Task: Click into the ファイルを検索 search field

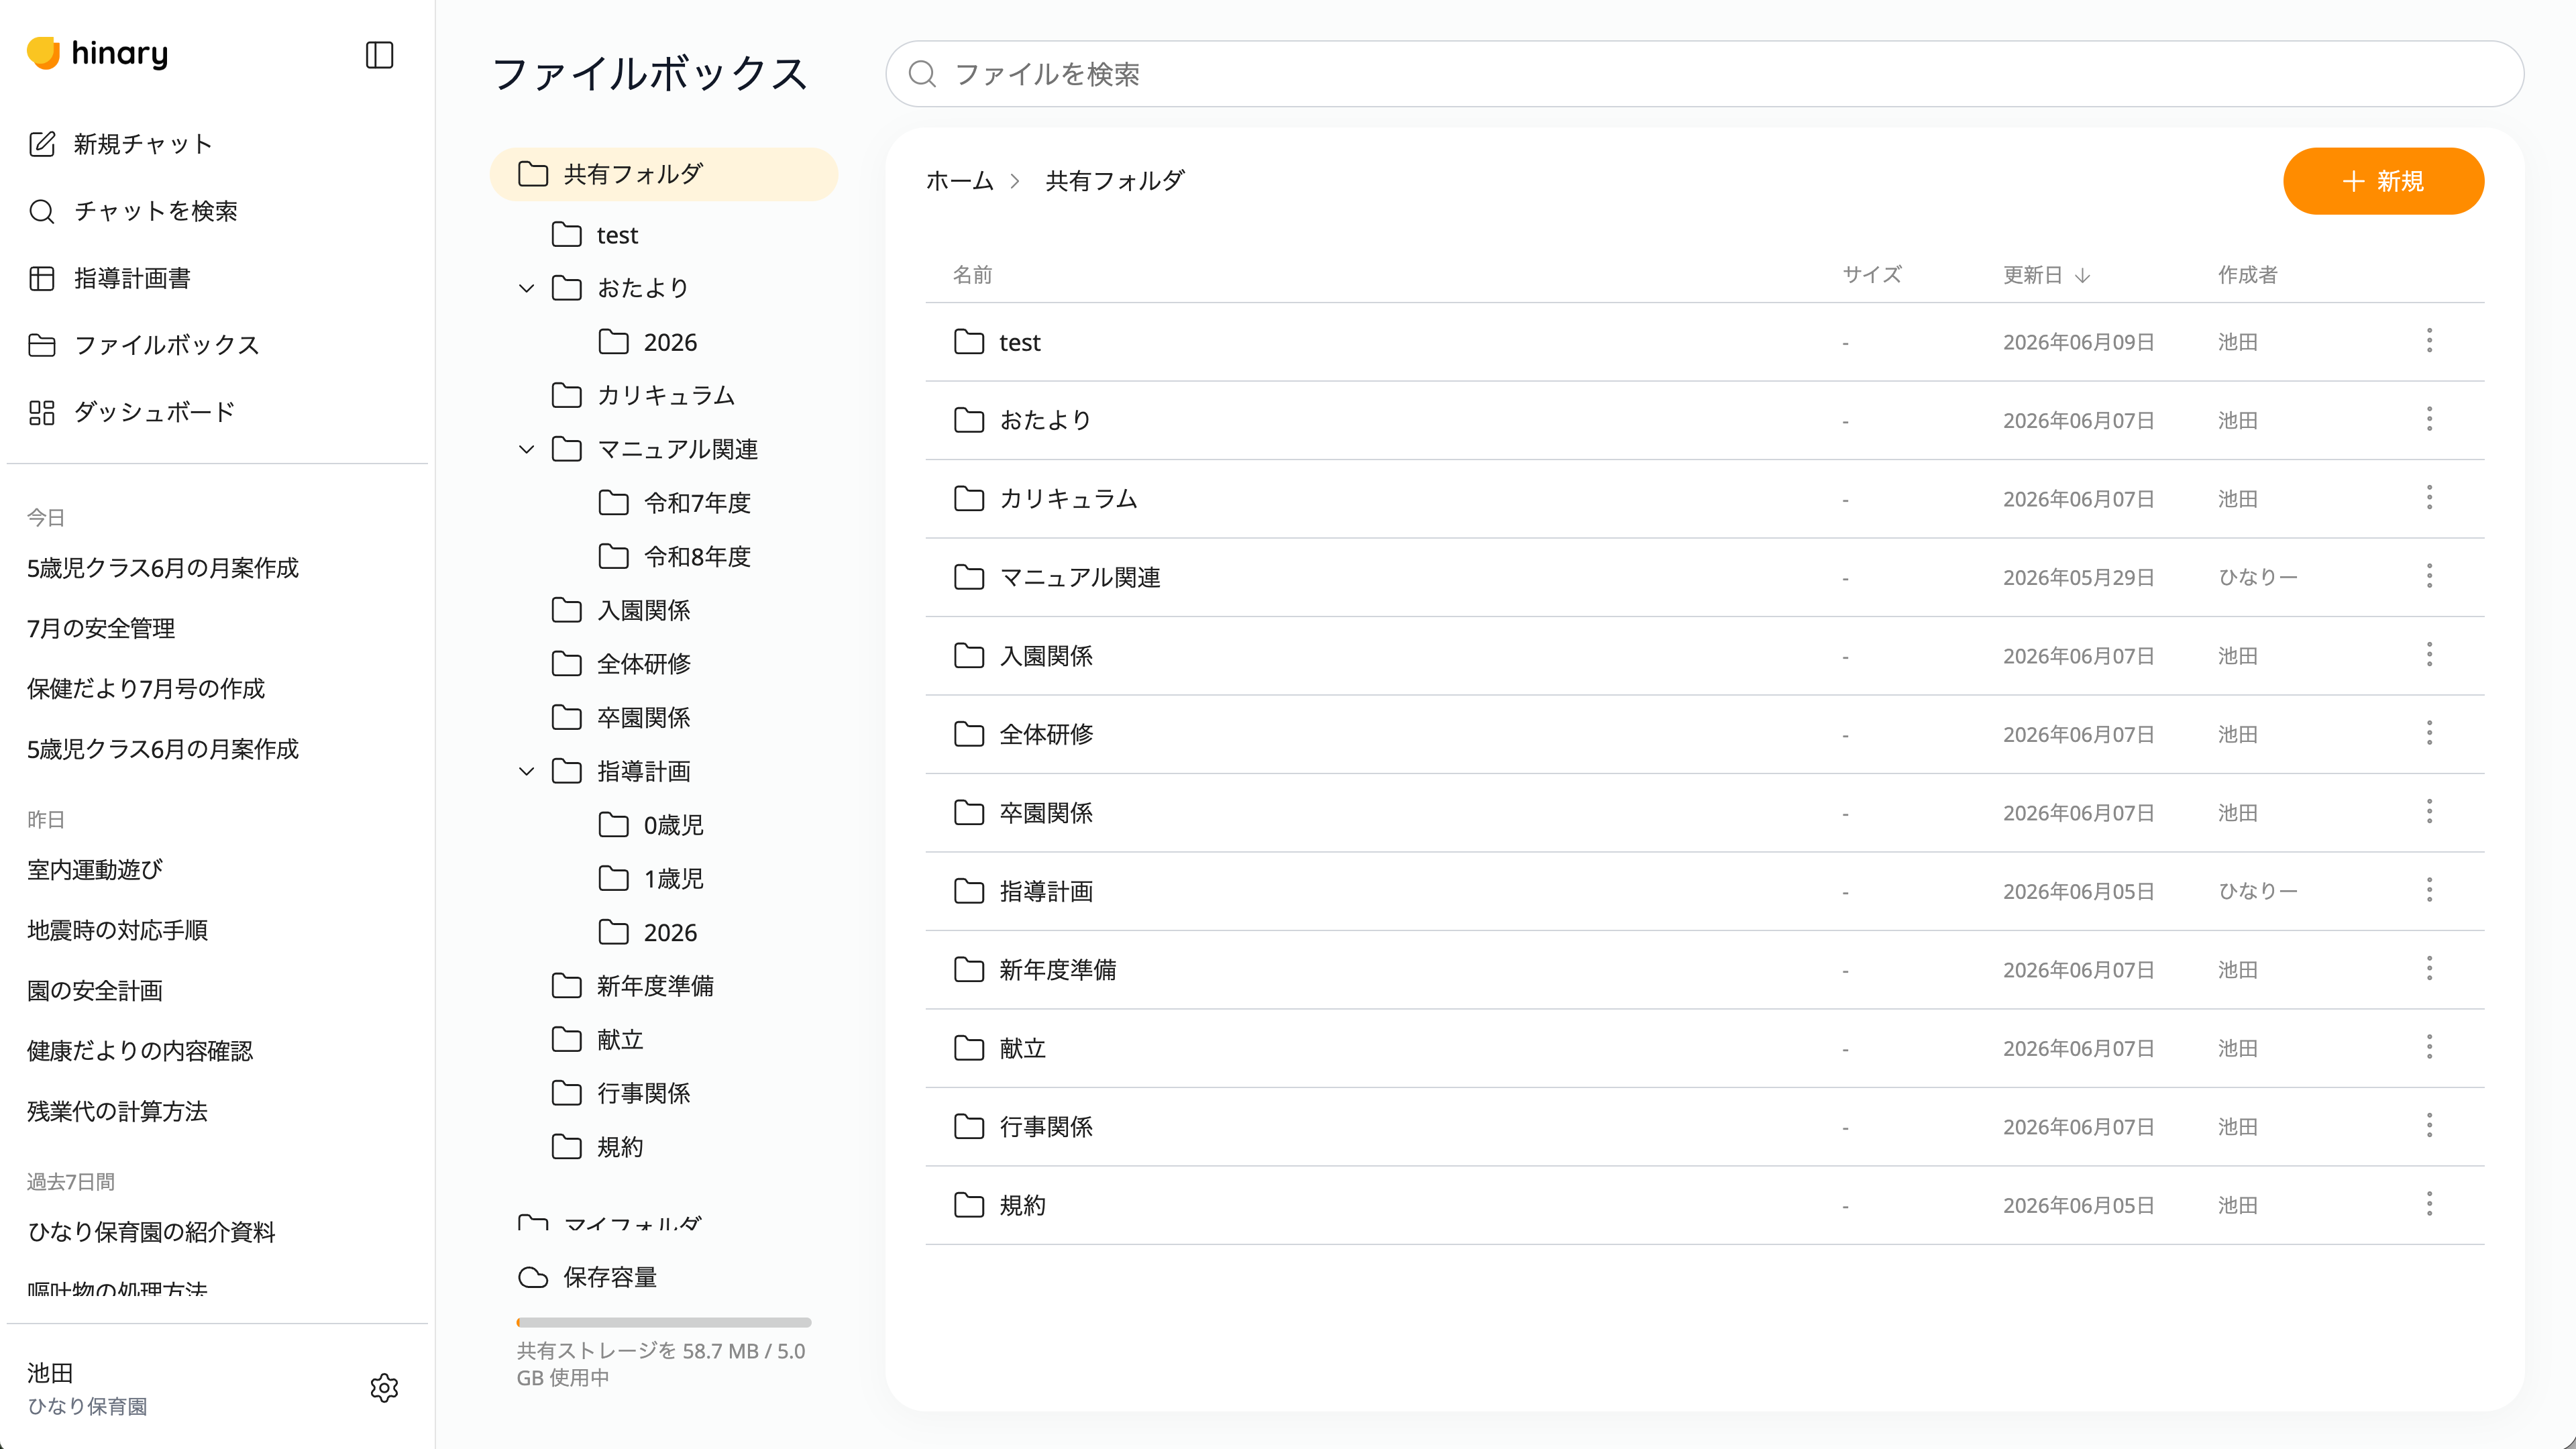Action: point(1704,74)
